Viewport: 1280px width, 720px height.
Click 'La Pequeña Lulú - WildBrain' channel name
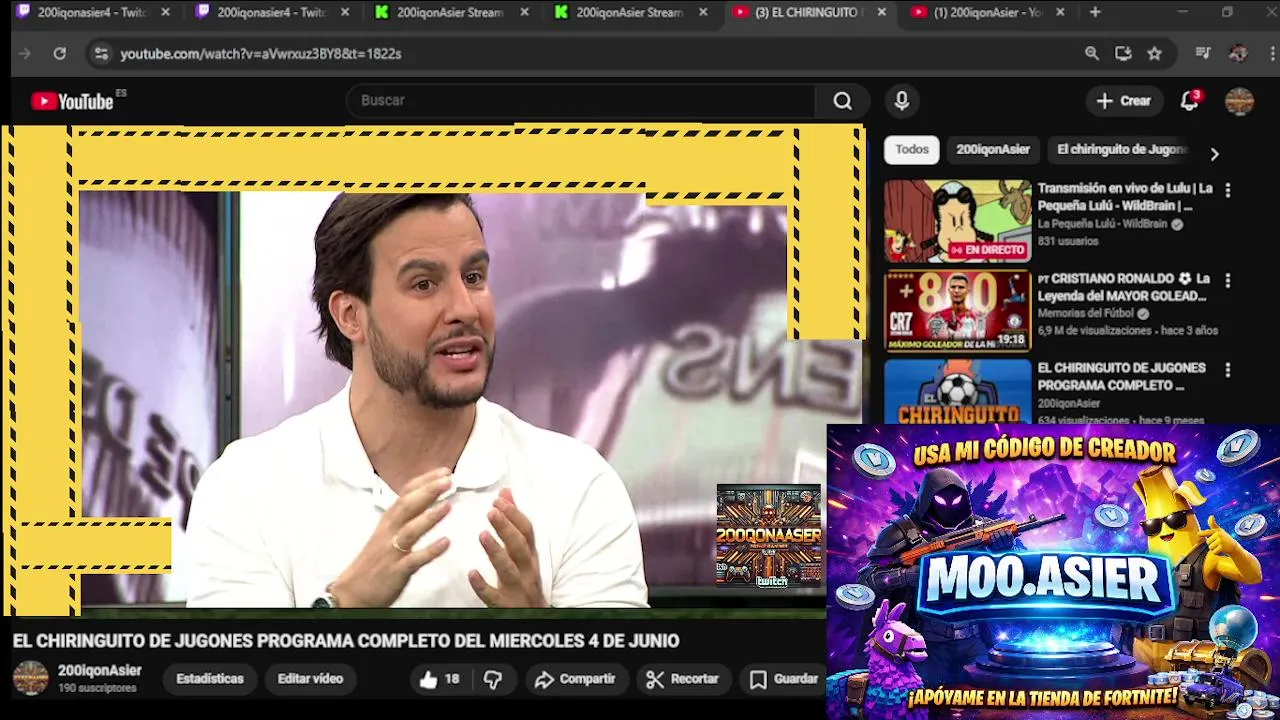click(x=1102, y=225)
